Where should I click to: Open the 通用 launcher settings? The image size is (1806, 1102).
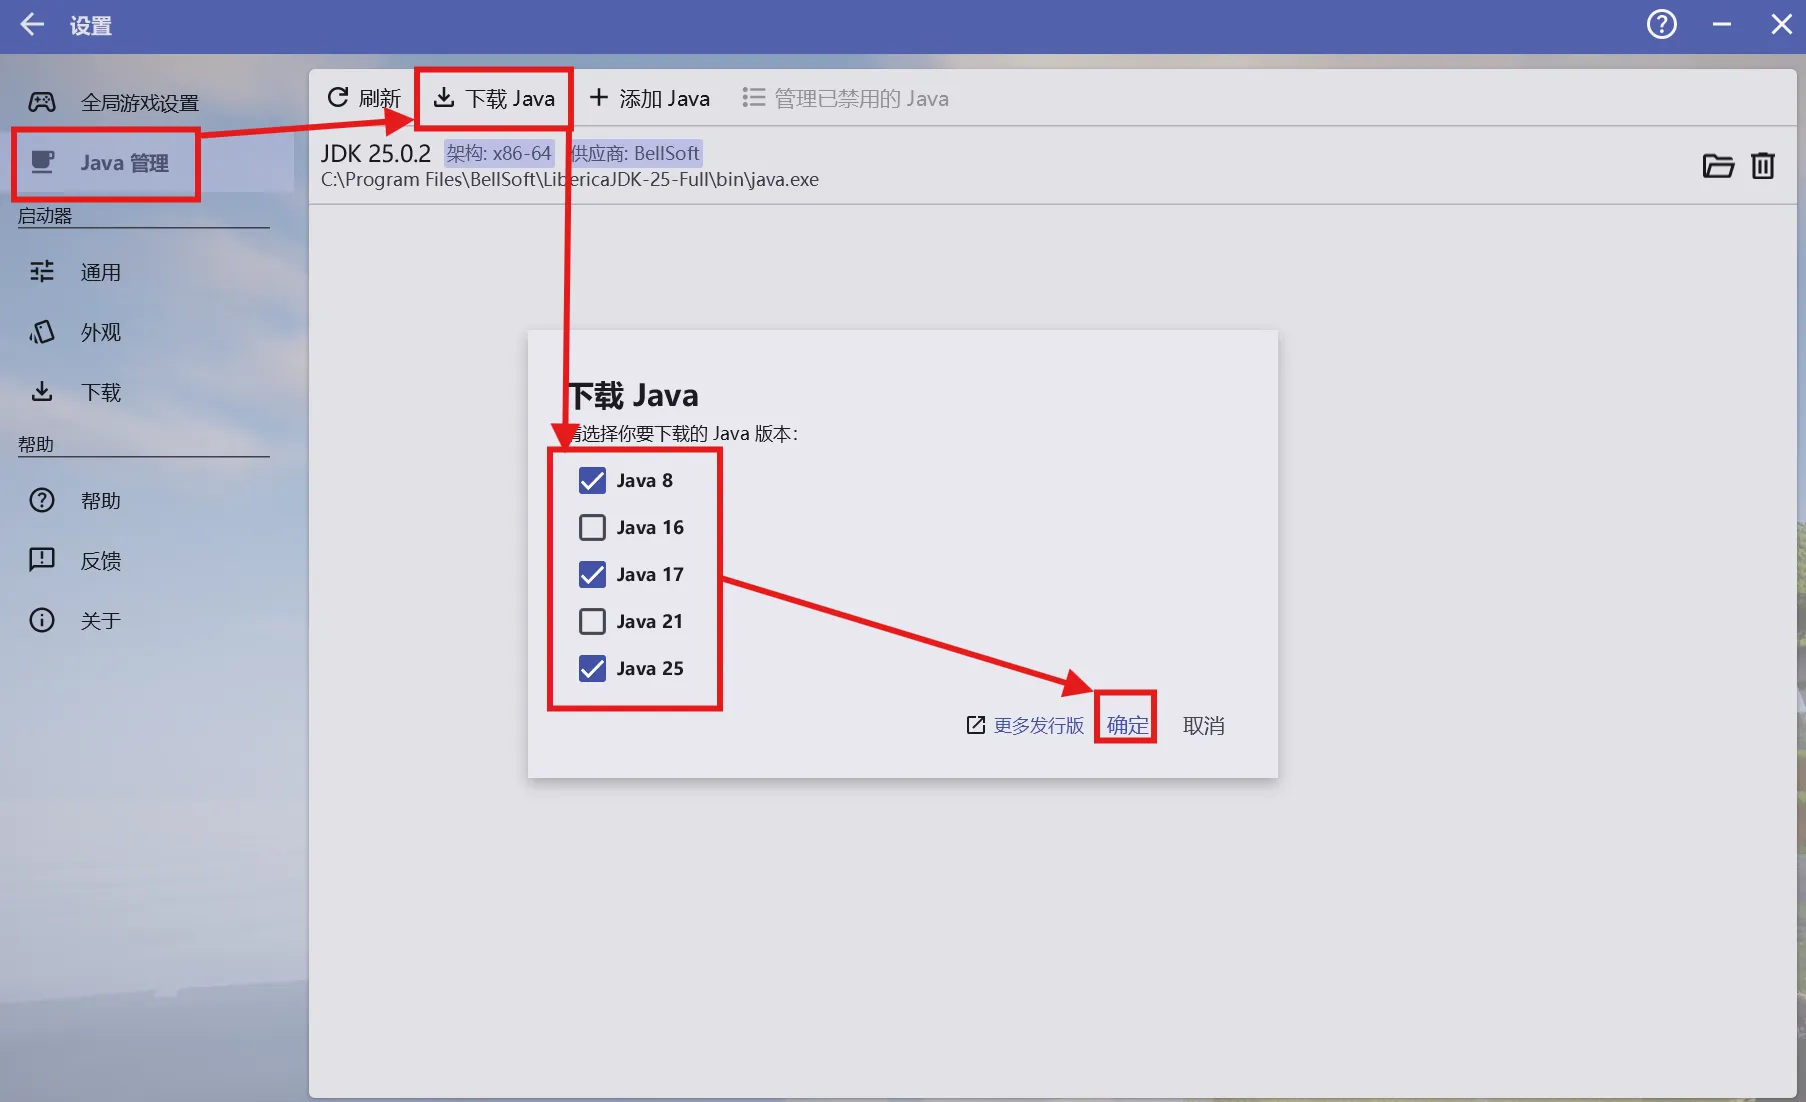pyautogui.click(x=101, y=271)
